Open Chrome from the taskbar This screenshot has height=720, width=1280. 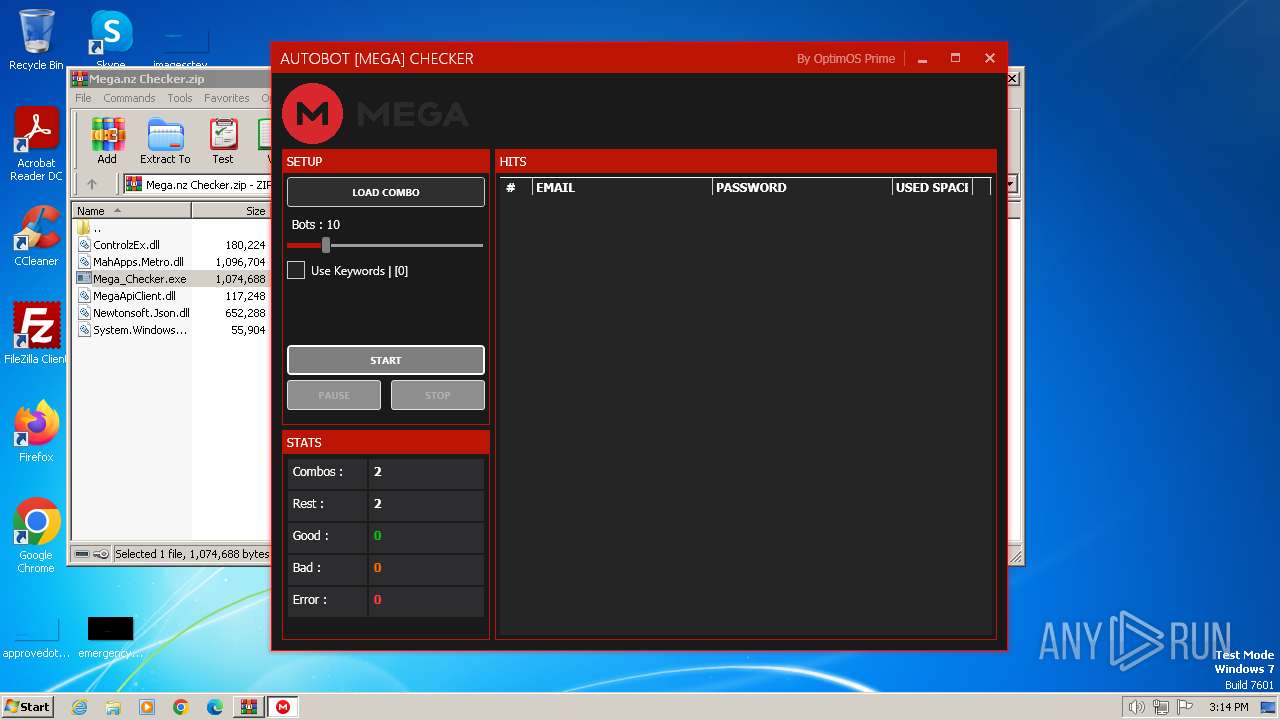pos(181,707)
